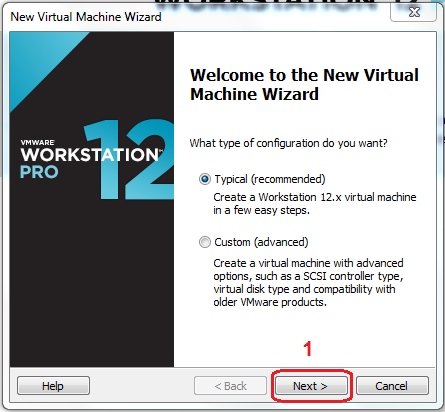Click the 'Create a virtual machine with advanced options' description
Screen dimensions: 445x412
pos(308,282)
